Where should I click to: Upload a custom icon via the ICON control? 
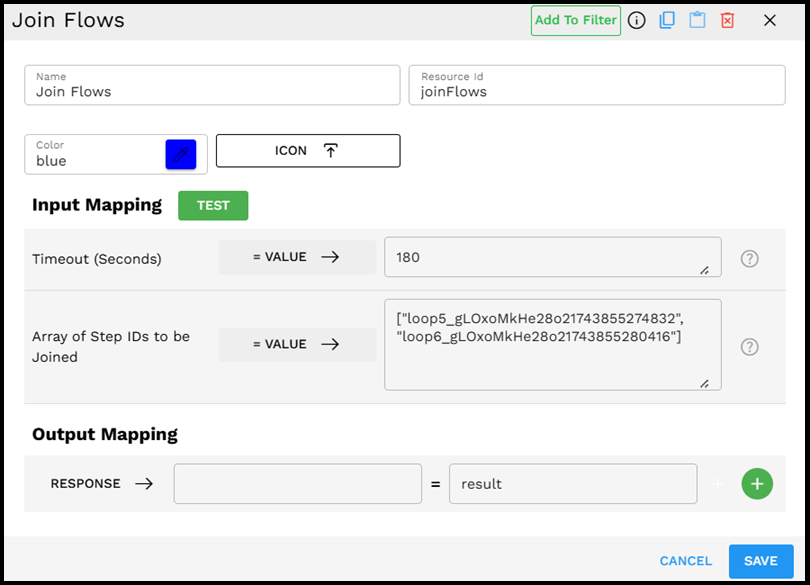(307, 150)
